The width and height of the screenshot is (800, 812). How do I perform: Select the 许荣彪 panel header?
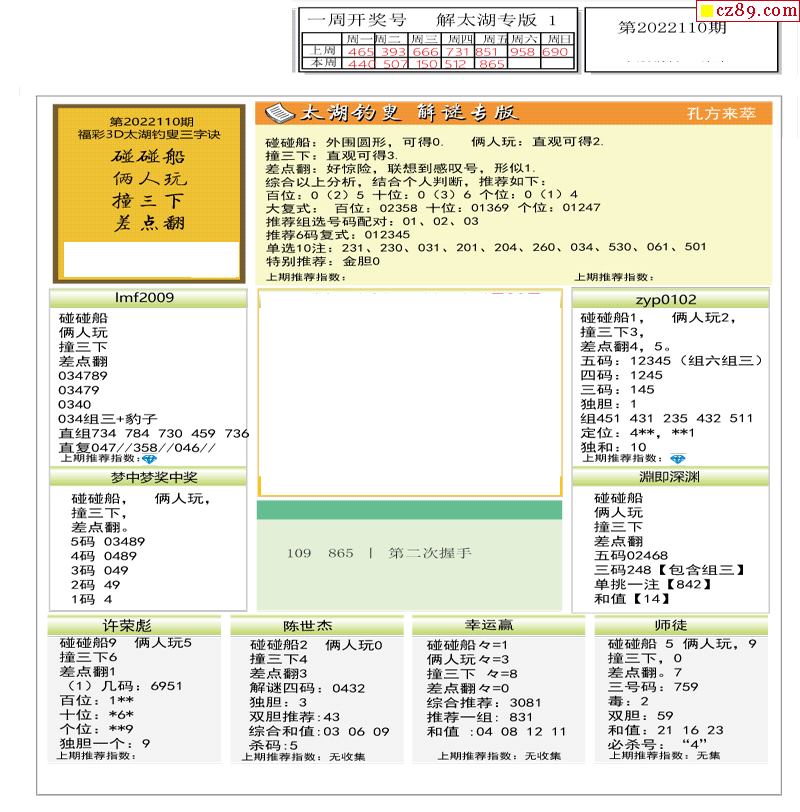click(x=134, y=626)
